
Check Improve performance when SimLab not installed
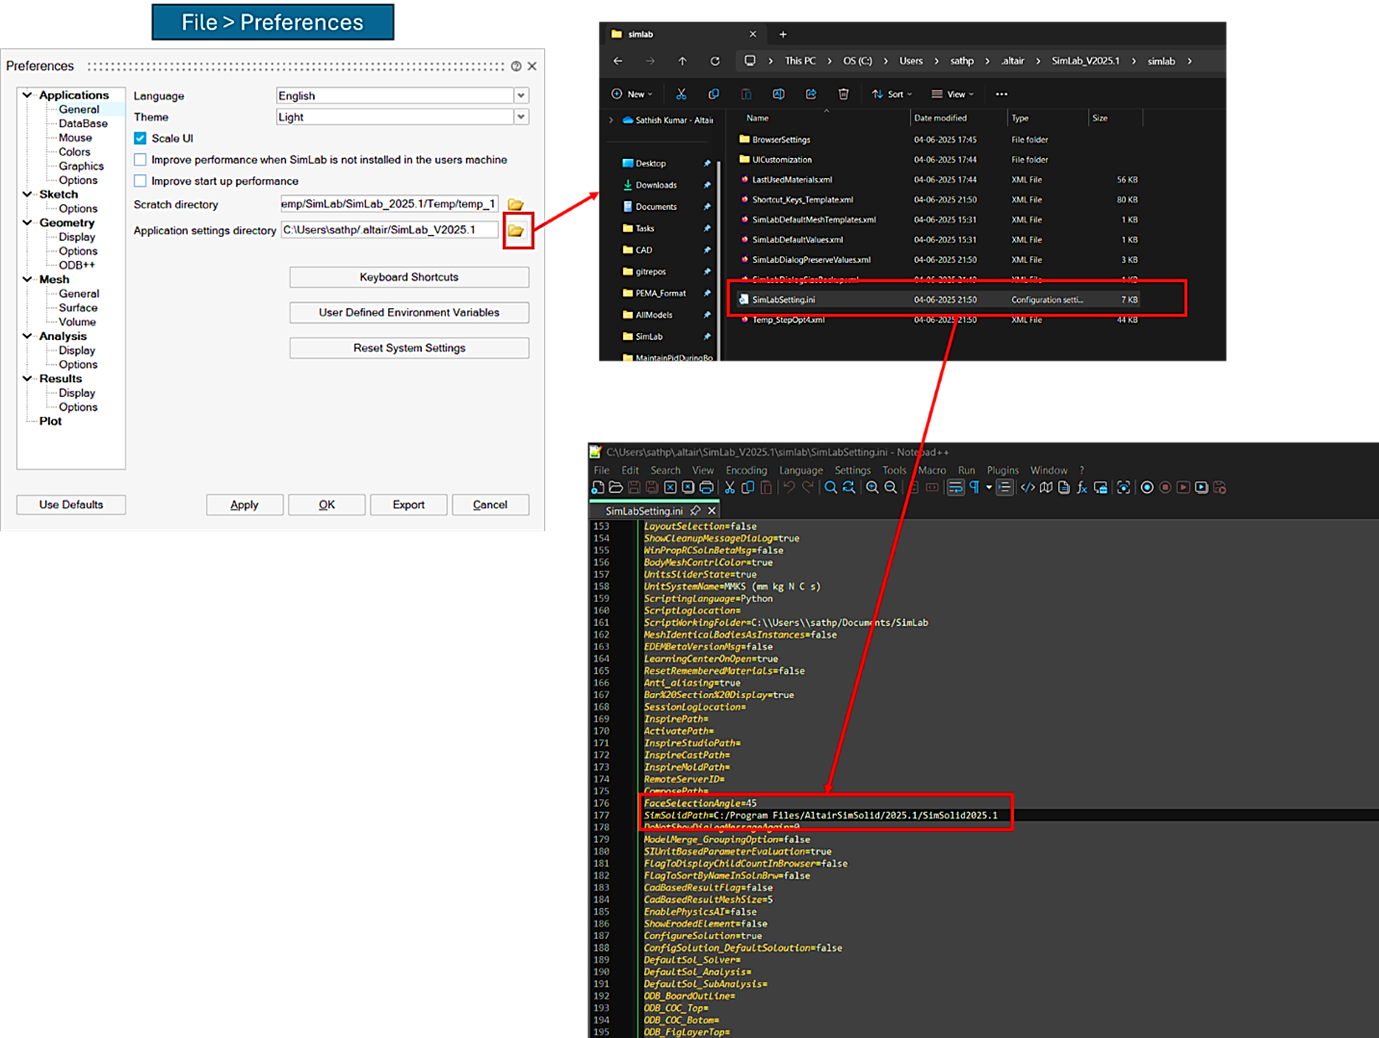pyautogui.click(x=140, y=160)
